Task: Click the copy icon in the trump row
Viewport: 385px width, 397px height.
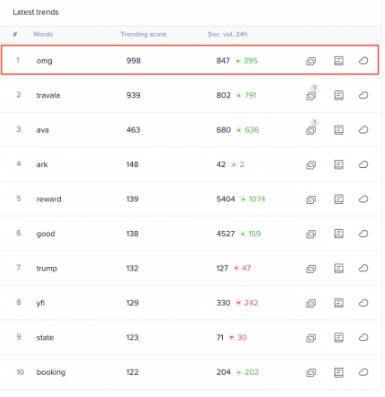Action: (311, 269)
